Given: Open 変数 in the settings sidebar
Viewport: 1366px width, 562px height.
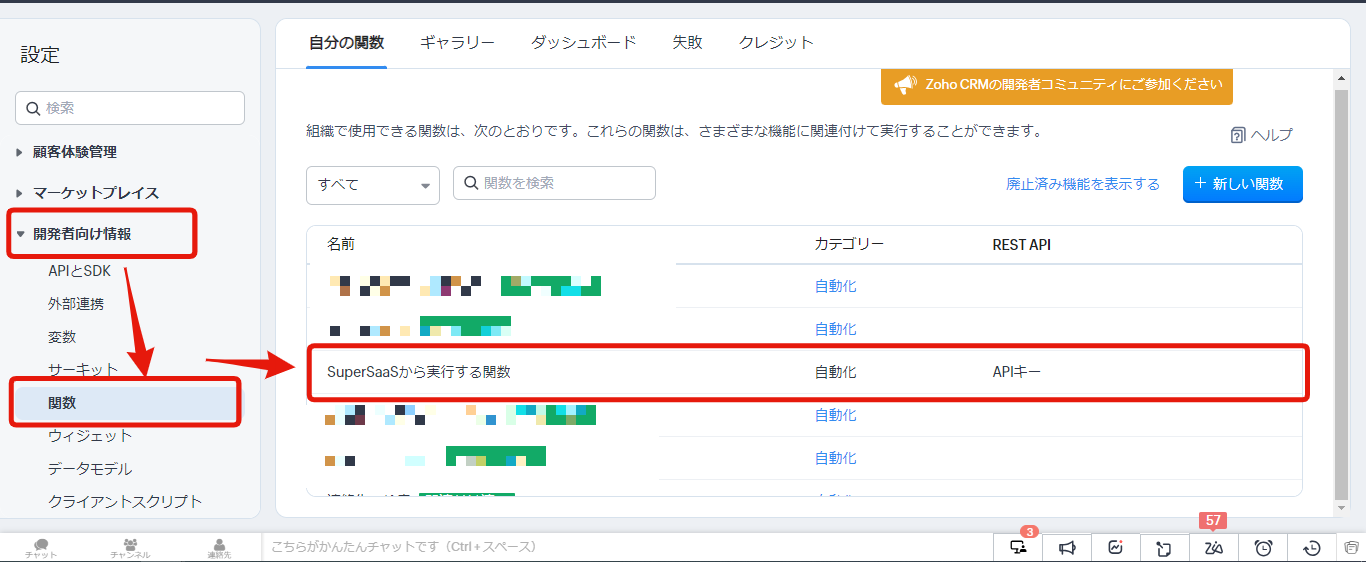Looking at the screenshot, I should click(x=62, y=337).
